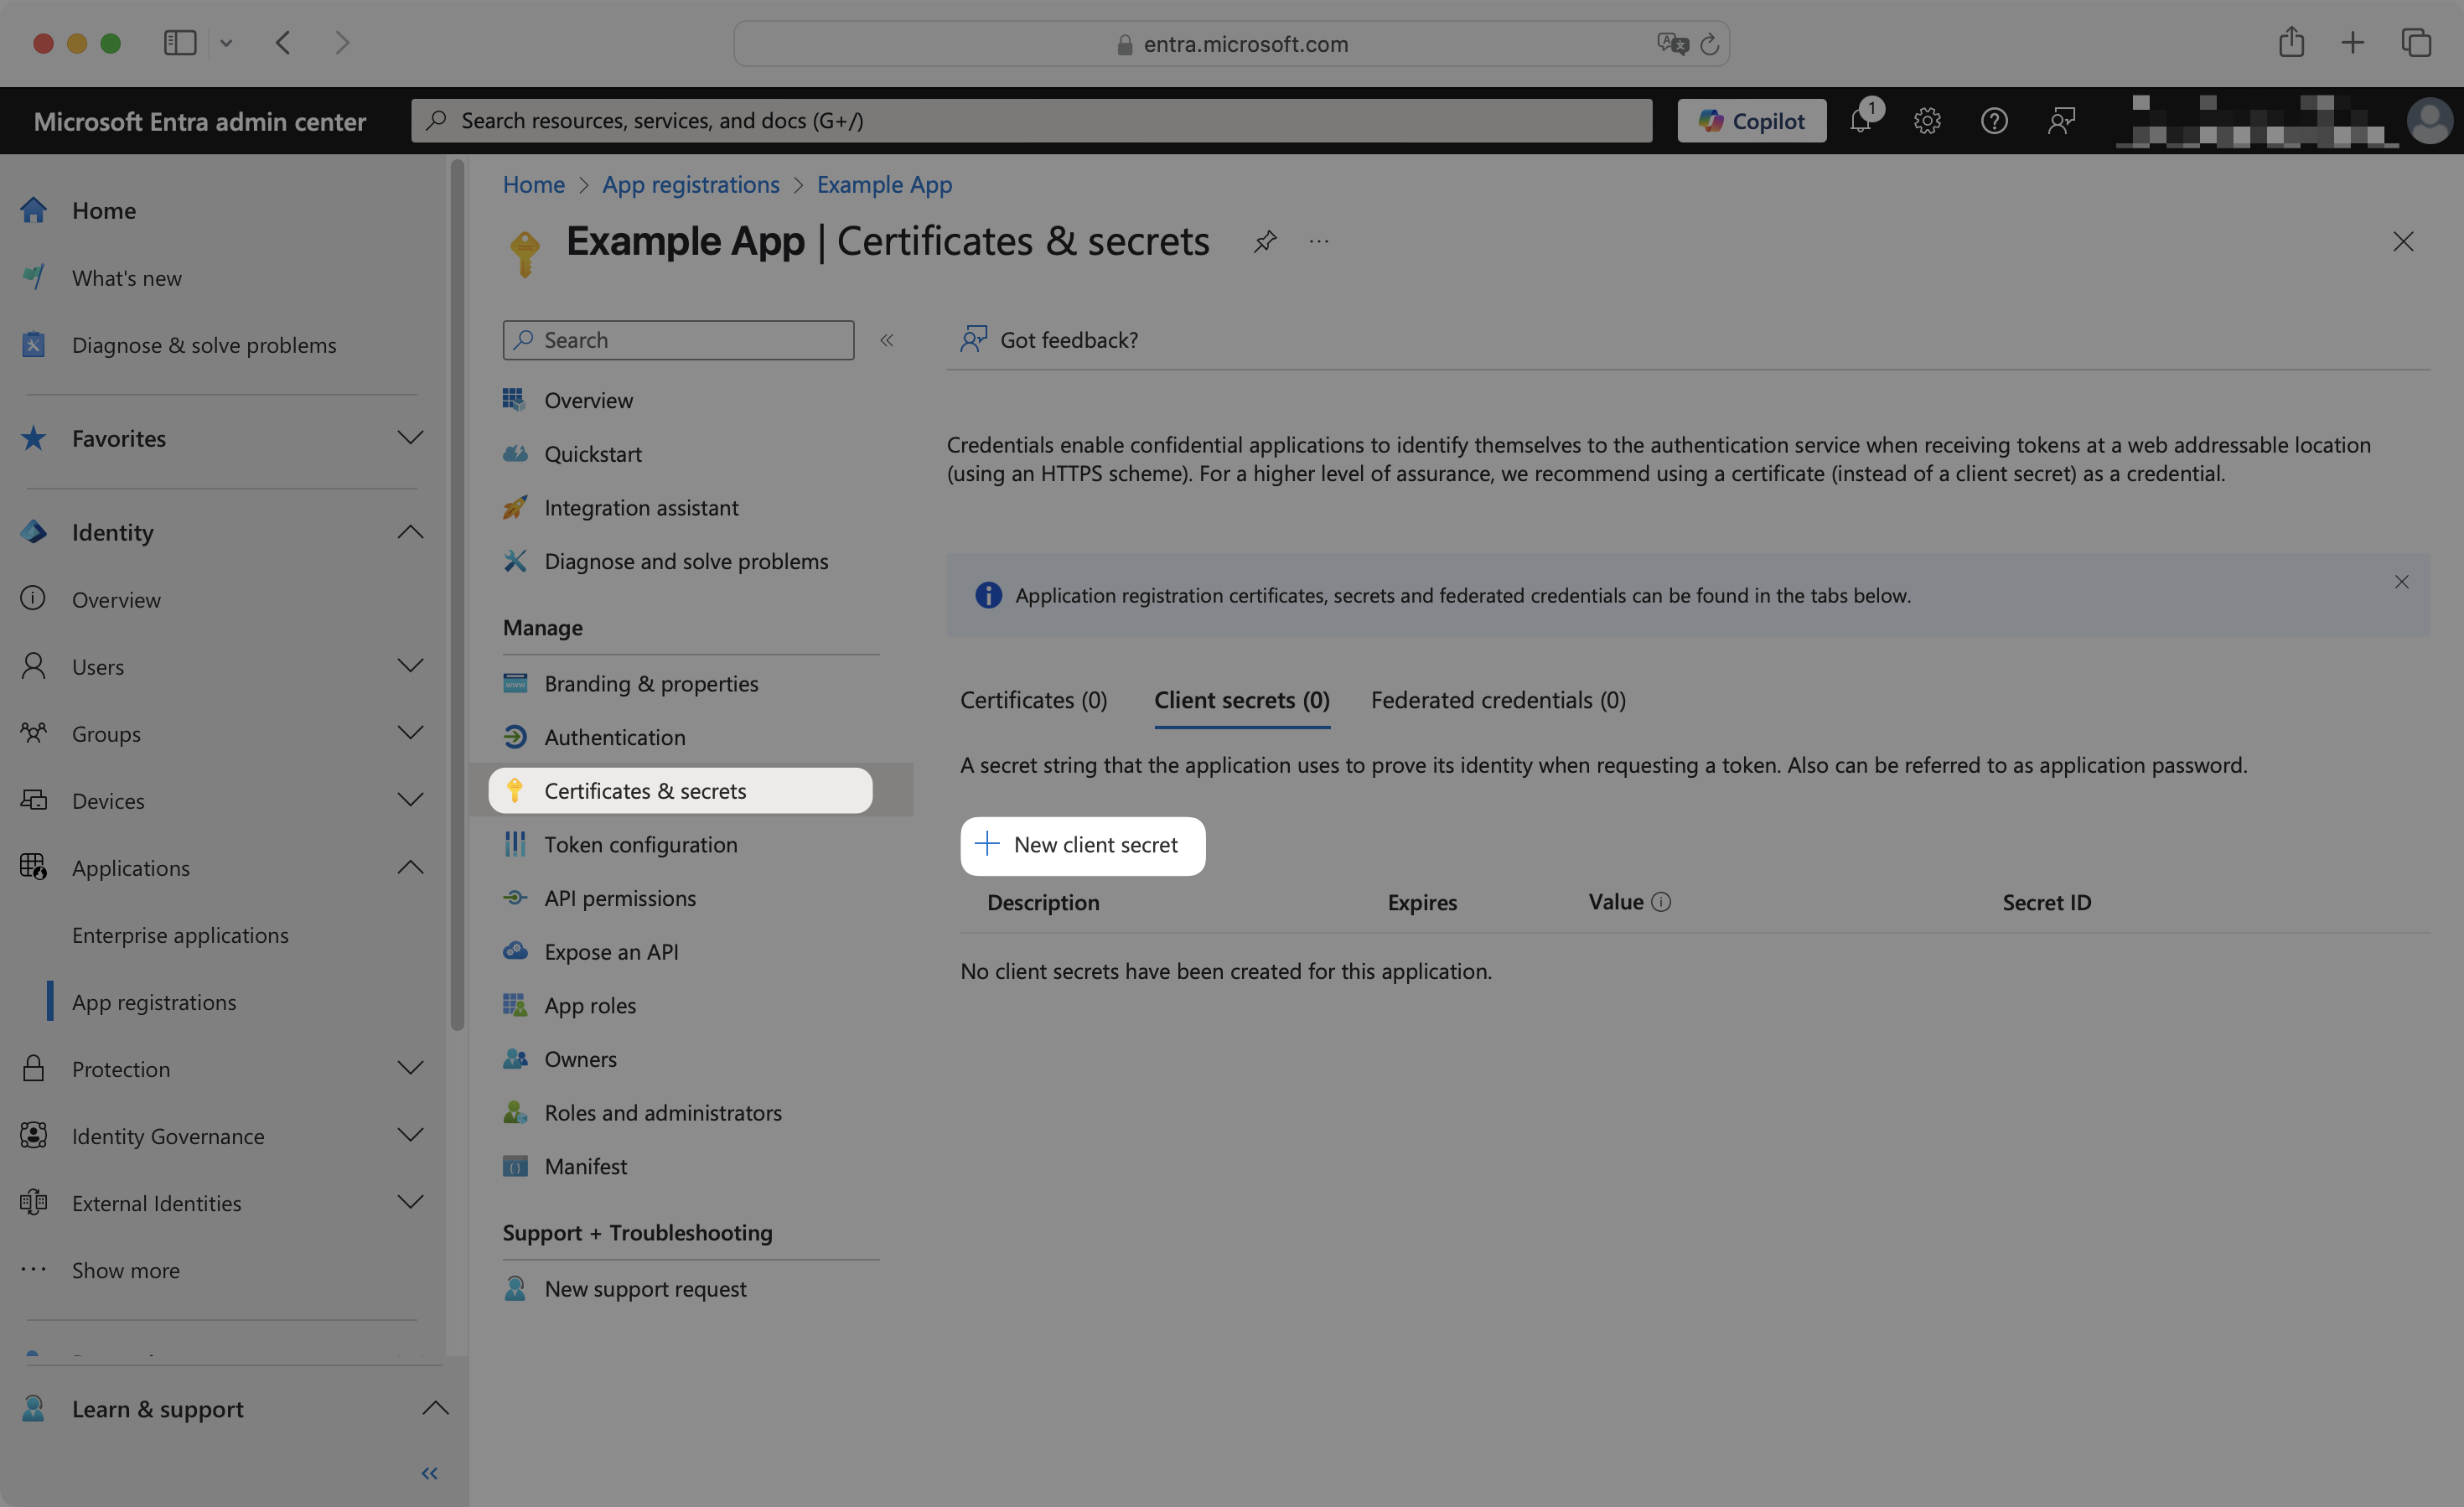Open the Certificates tab
2464x1507 pixels.
coord(1033,699)
